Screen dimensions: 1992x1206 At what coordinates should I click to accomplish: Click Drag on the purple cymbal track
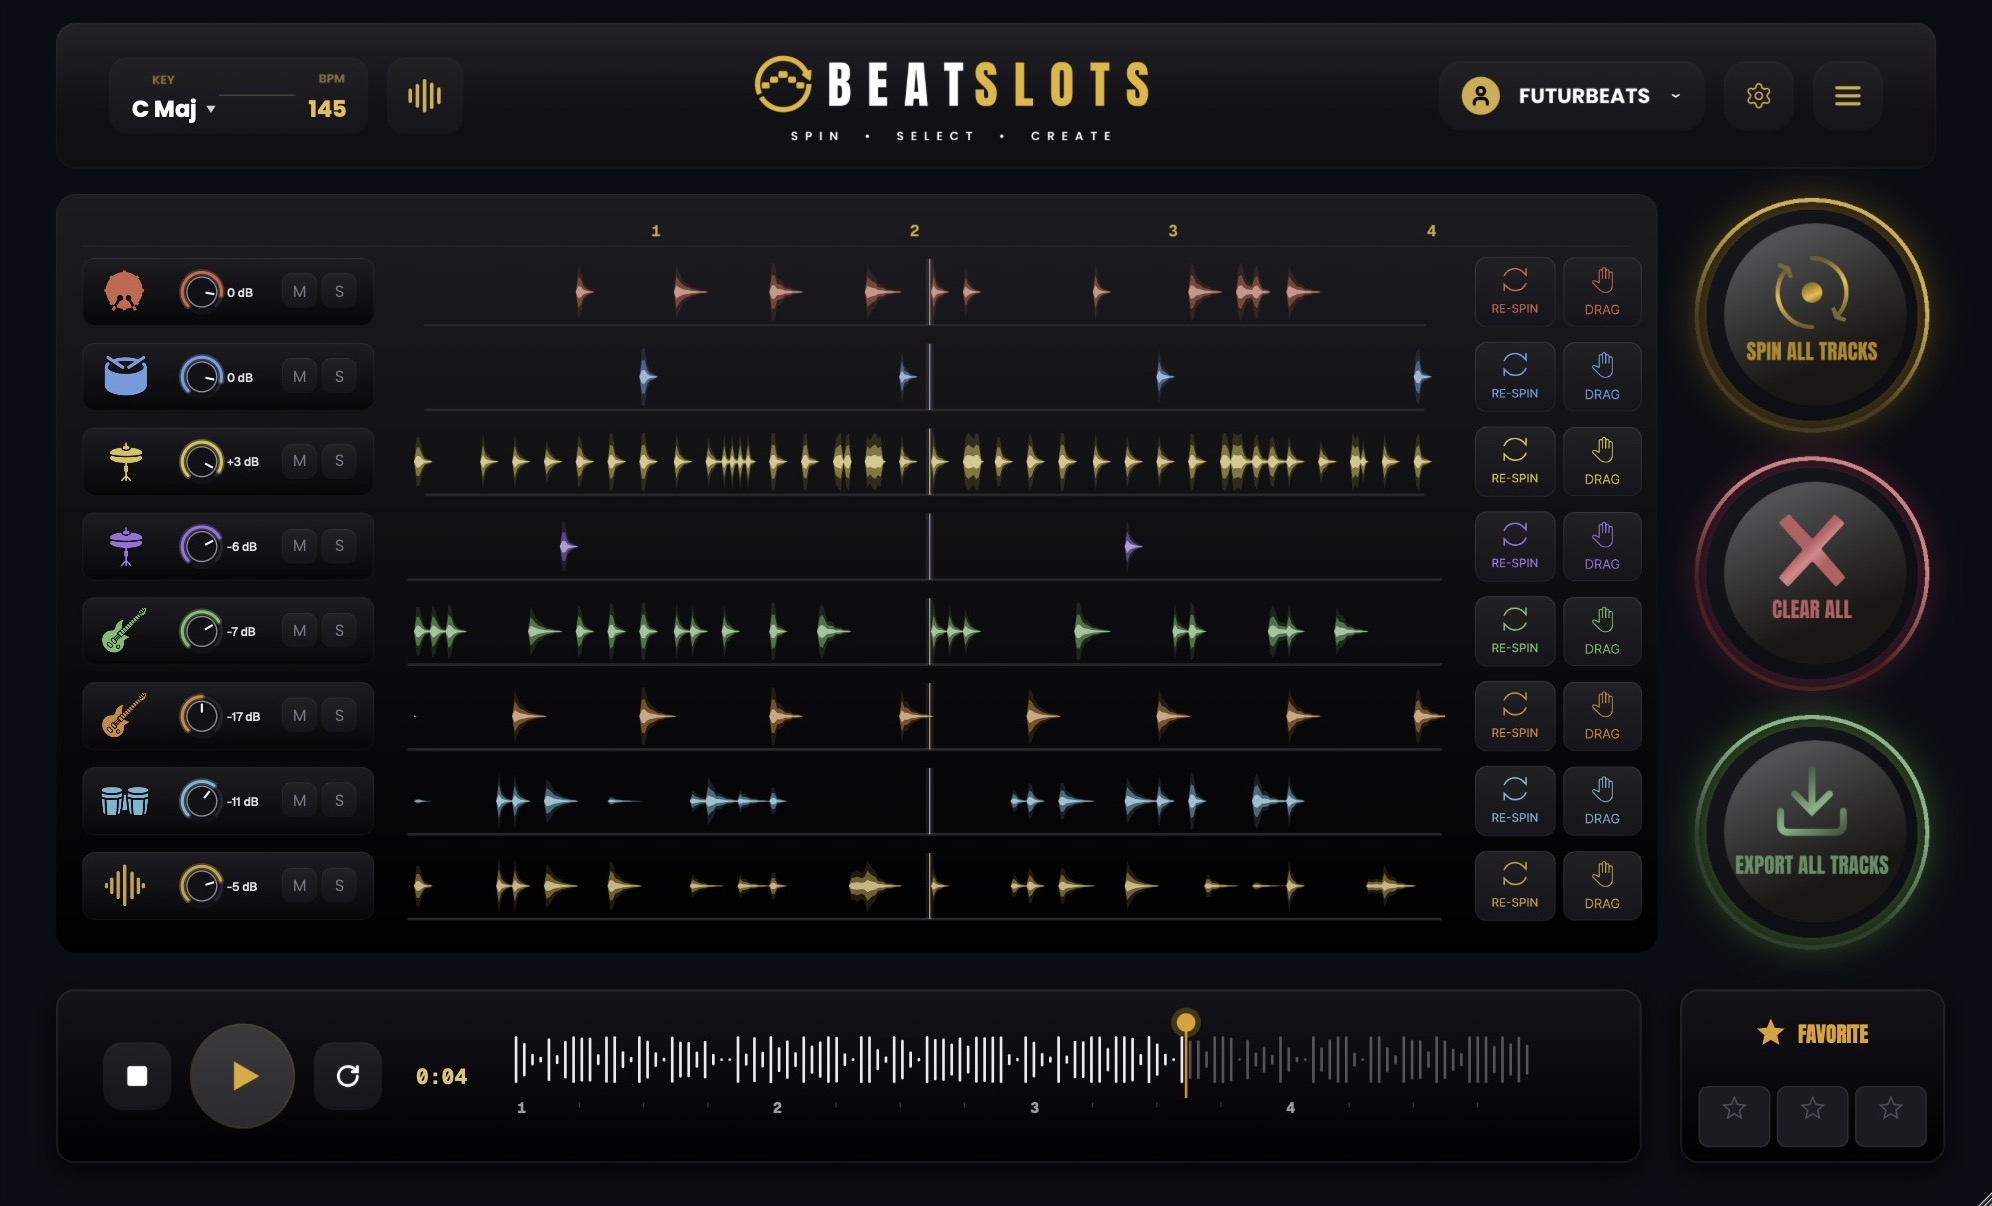tap(1601, 546)
